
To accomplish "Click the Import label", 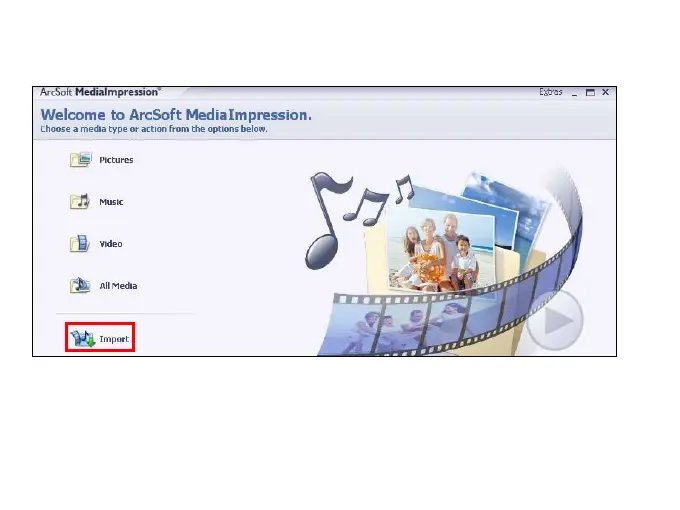I will click(114, 339).
